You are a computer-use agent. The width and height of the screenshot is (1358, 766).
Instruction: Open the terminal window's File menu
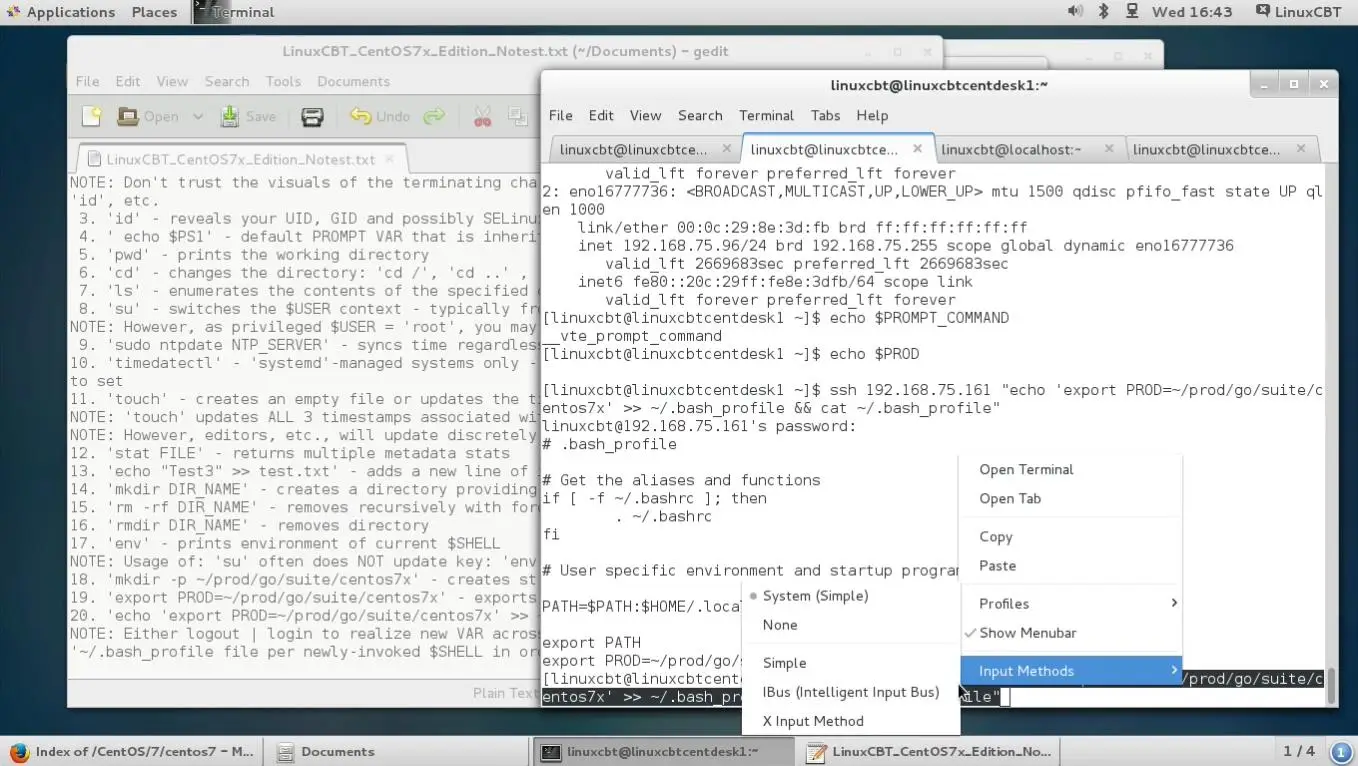point(561,116)
